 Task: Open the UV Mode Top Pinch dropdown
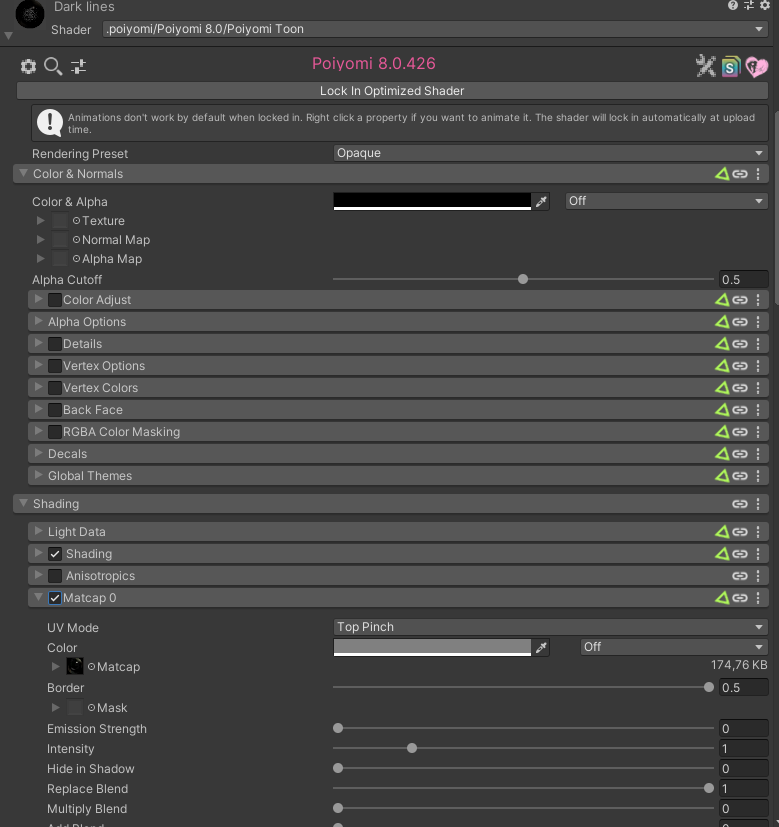click(550, 627)
